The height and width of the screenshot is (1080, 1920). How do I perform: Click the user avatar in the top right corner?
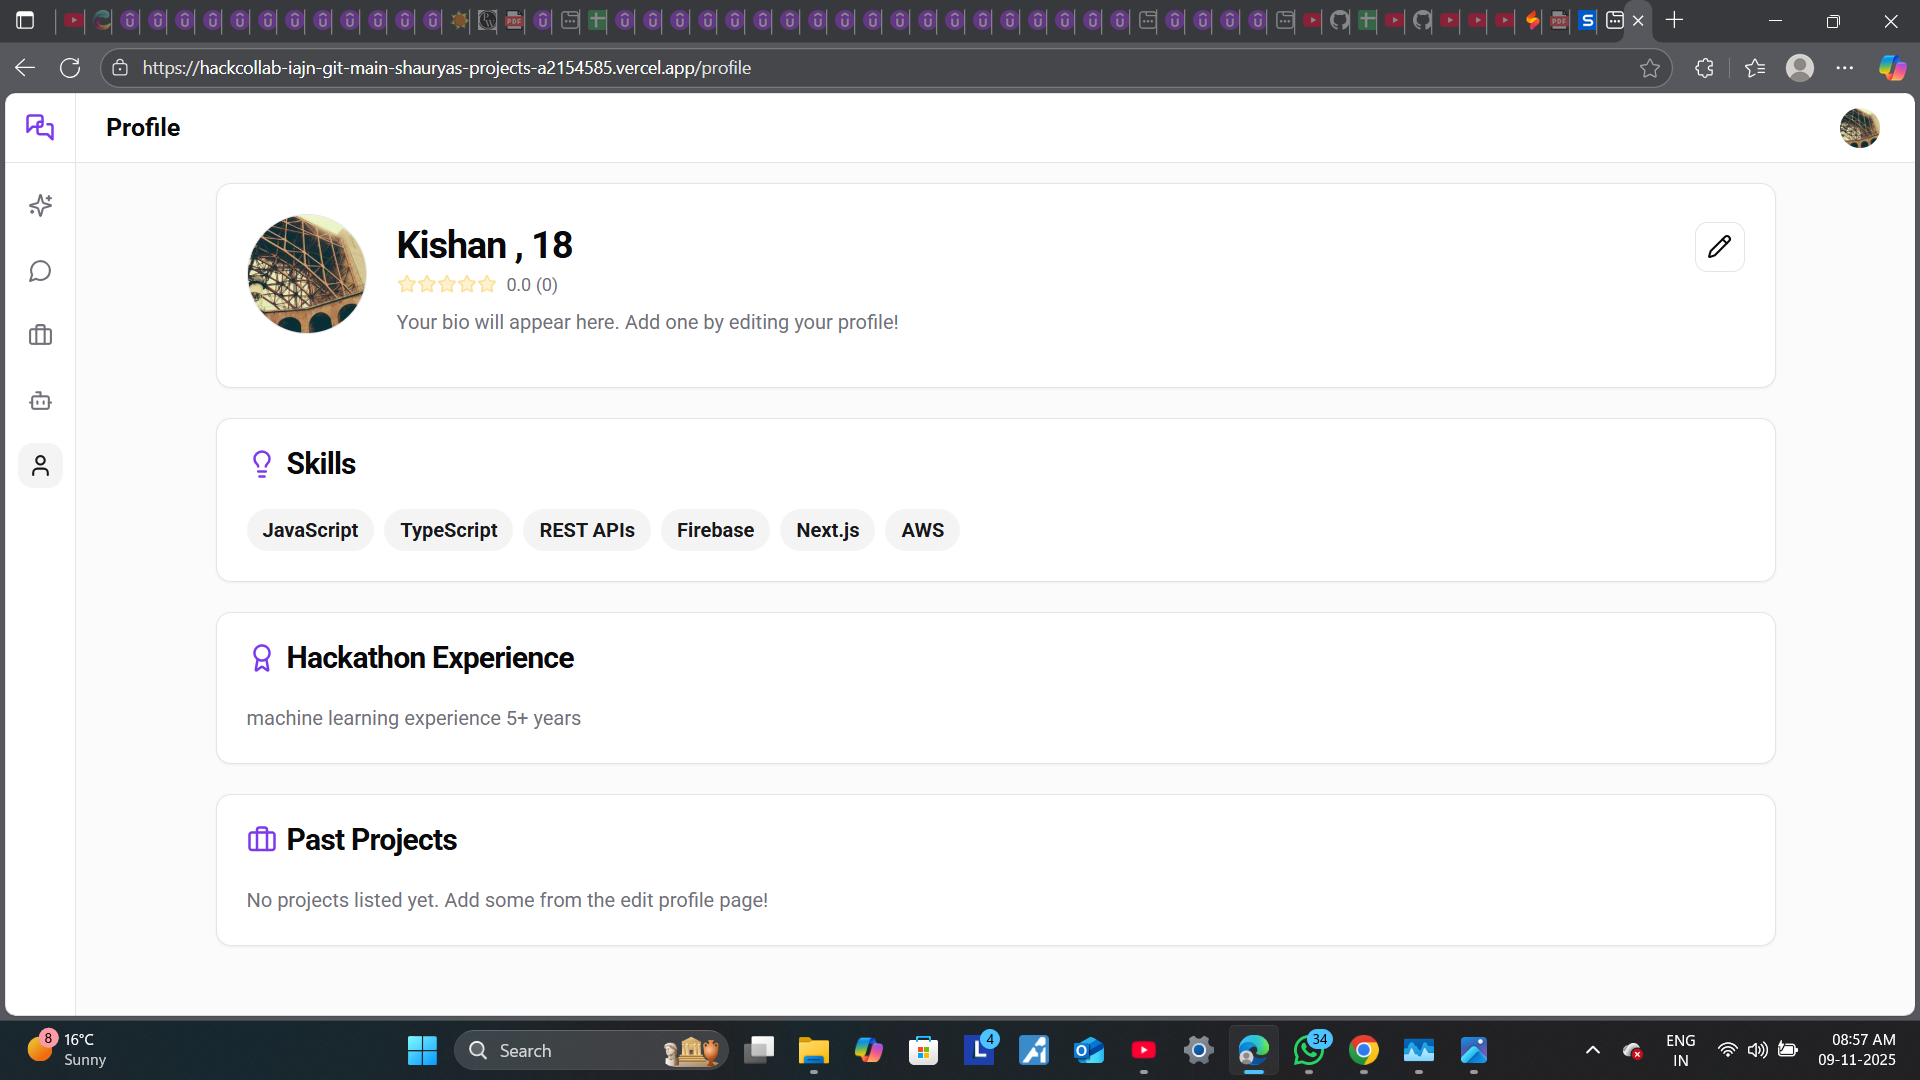1860,127
